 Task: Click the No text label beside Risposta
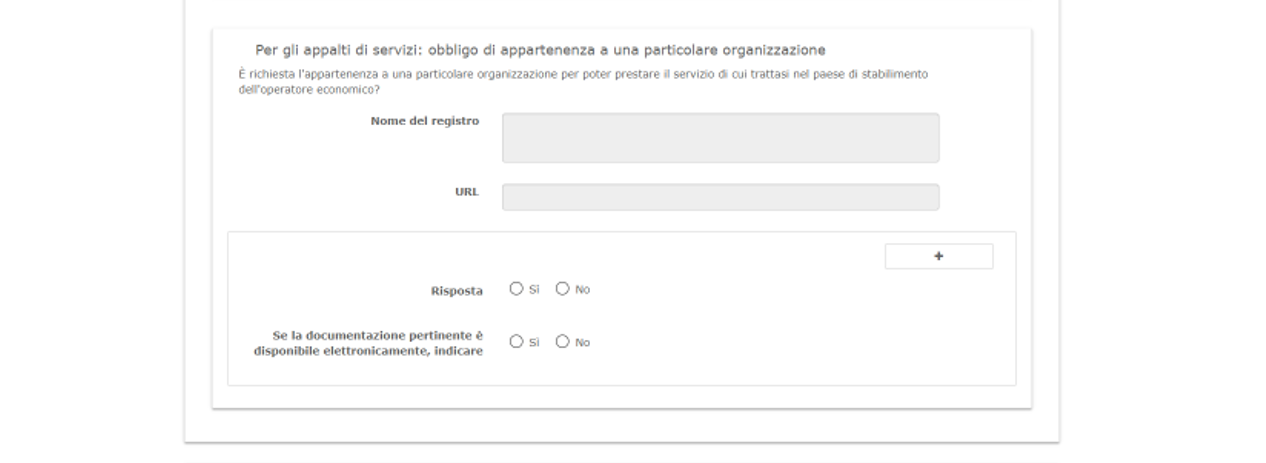[x=582, y=290]
